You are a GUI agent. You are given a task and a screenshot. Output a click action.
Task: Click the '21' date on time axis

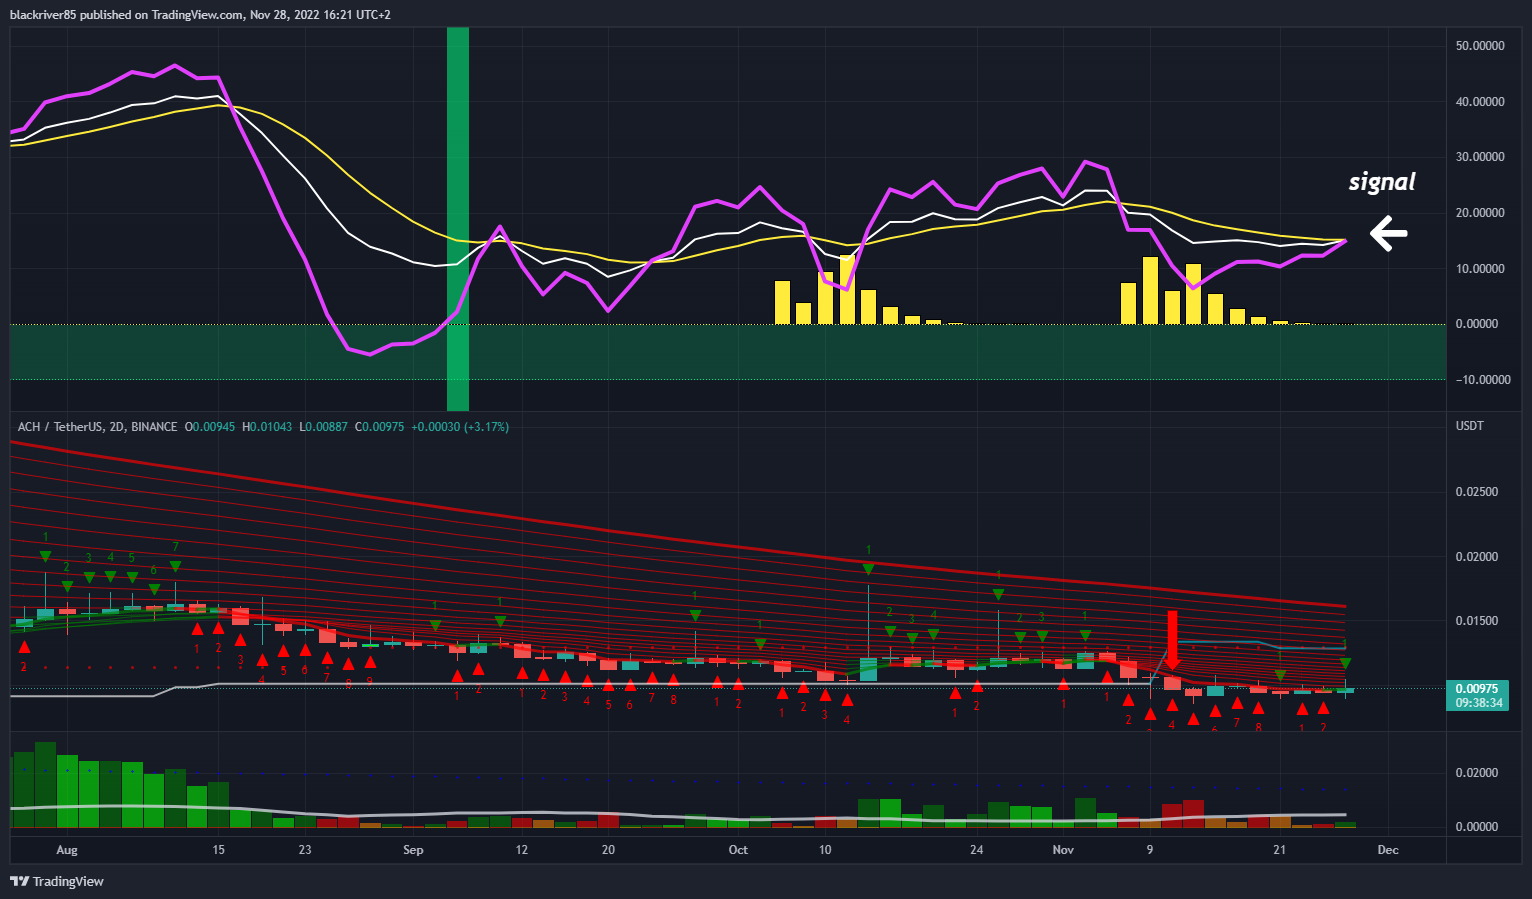(1280, 850)
